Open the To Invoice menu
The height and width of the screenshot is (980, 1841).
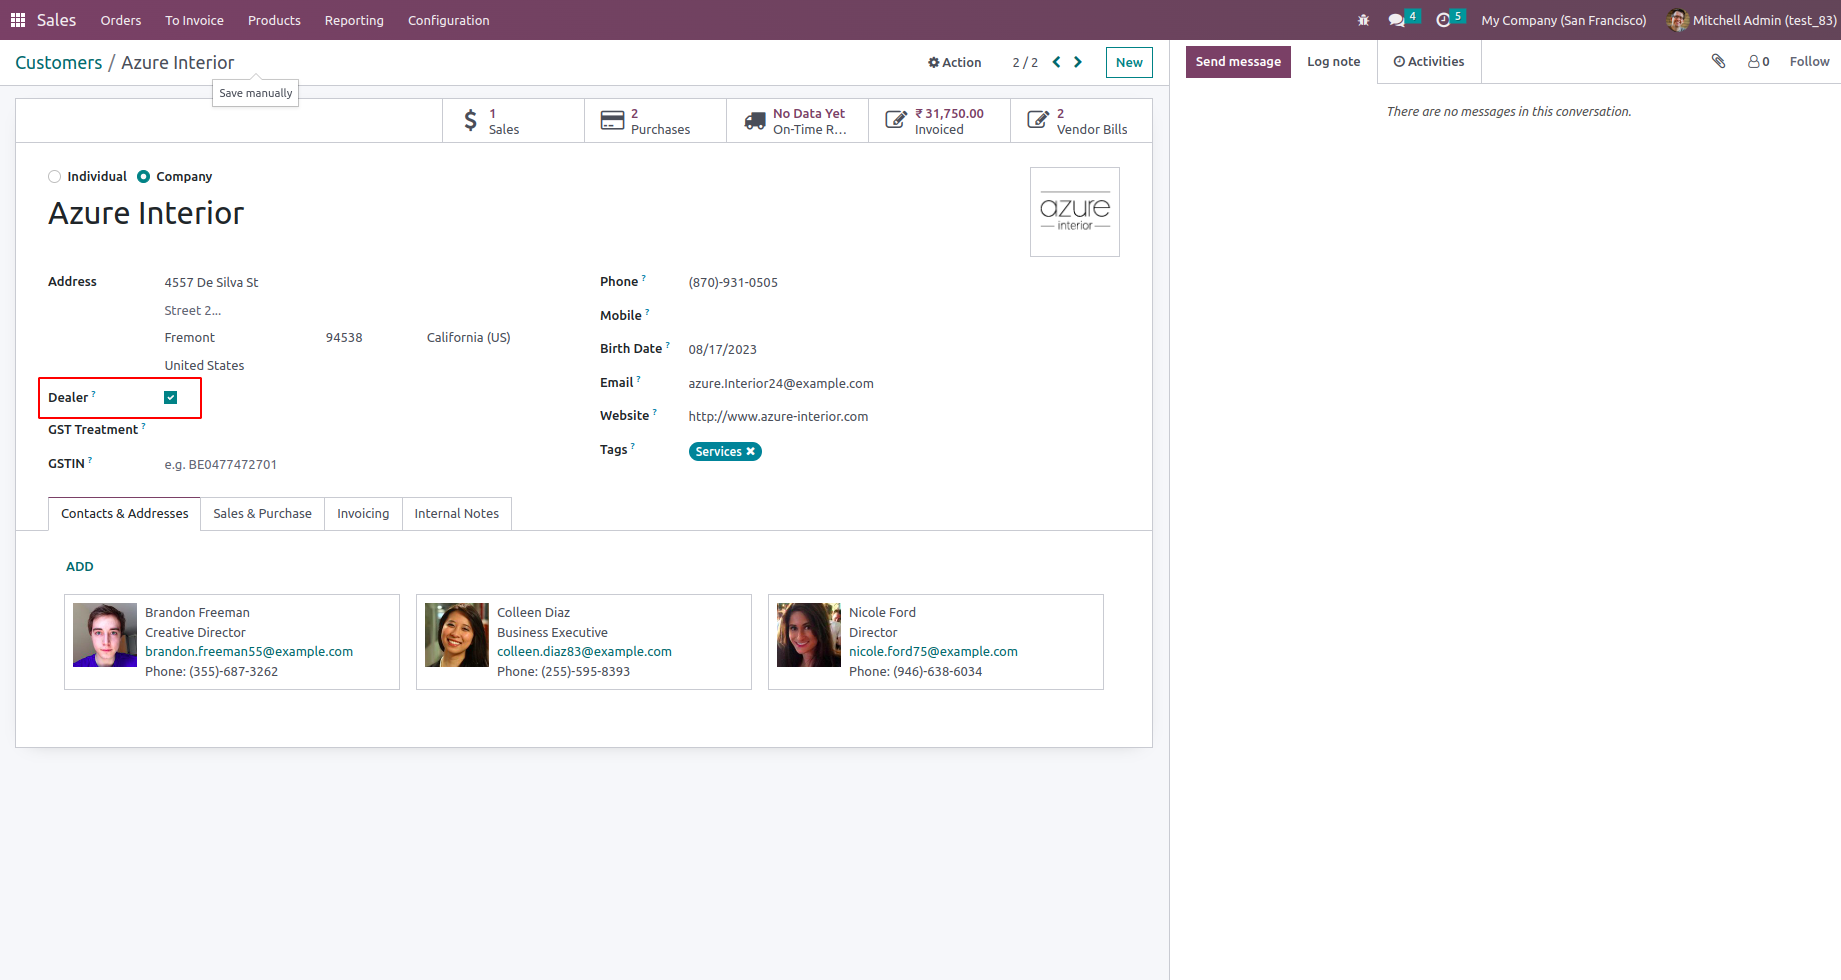(194, 20)
